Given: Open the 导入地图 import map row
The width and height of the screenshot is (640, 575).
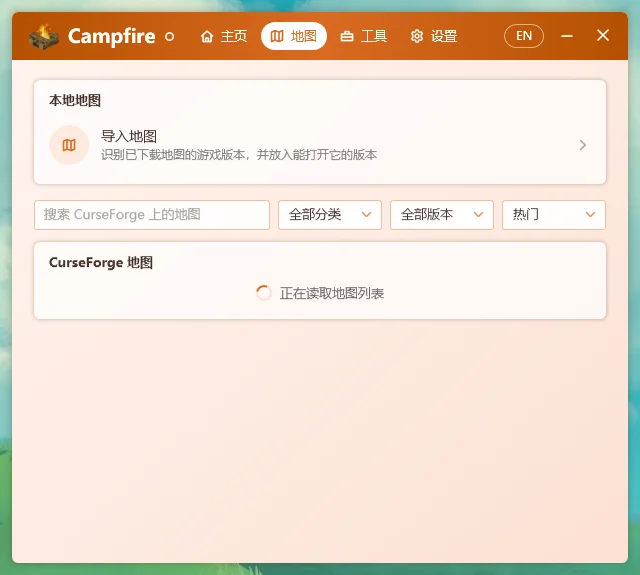Looking at the screenshot, I should coord(320,145).
